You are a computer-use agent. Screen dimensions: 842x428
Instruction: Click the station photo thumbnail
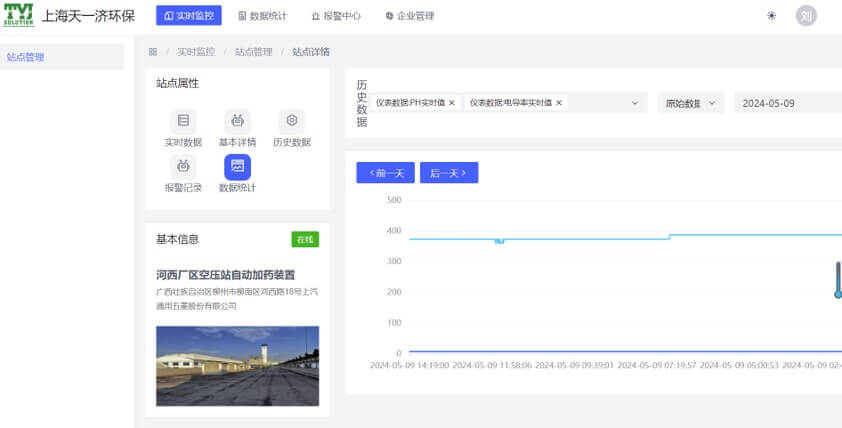237,365
